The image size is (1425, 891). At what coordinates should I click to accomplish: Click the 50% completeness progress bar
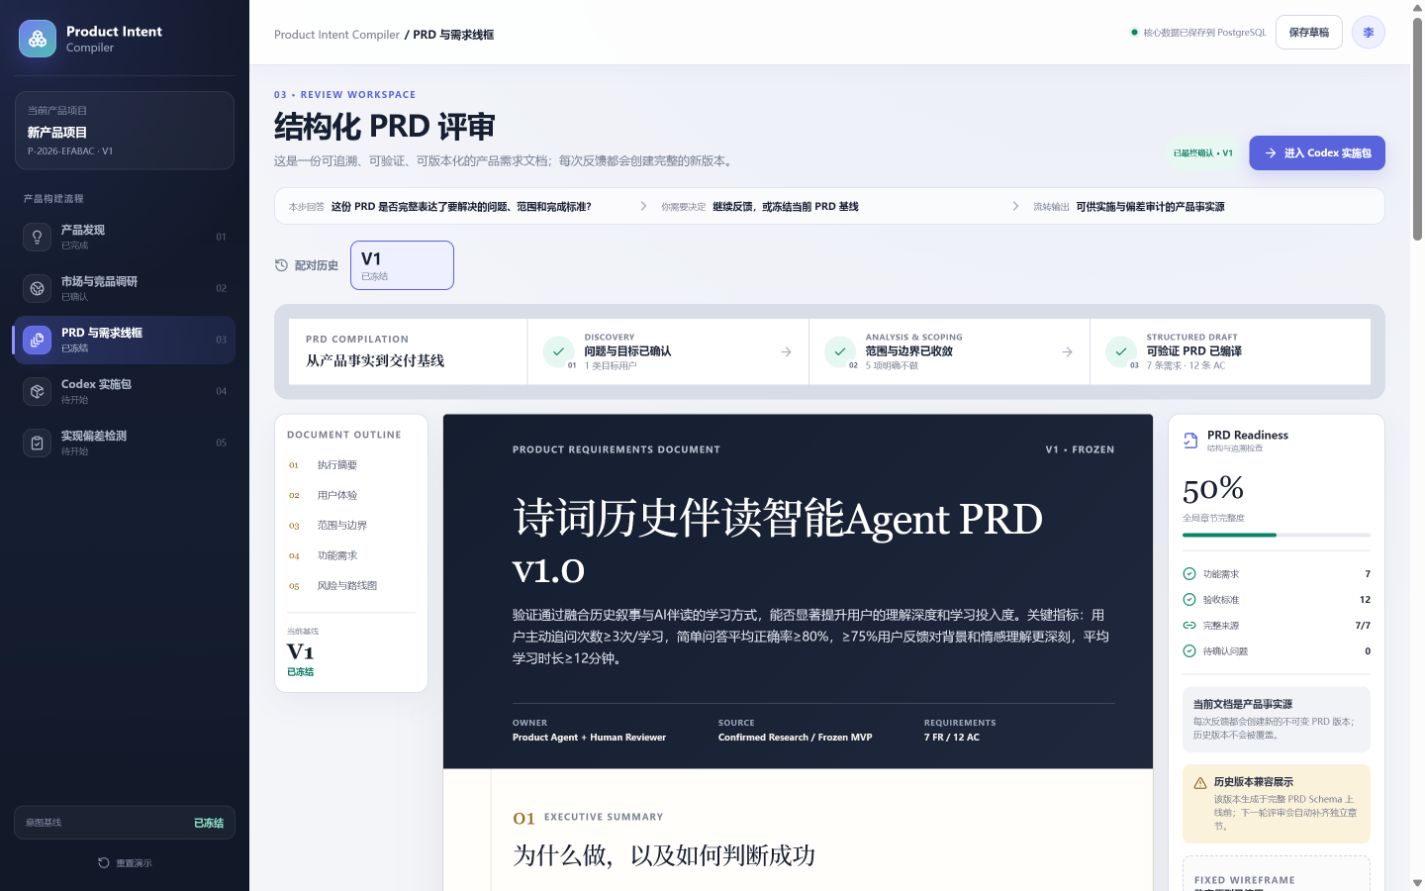coord(1276,535)
